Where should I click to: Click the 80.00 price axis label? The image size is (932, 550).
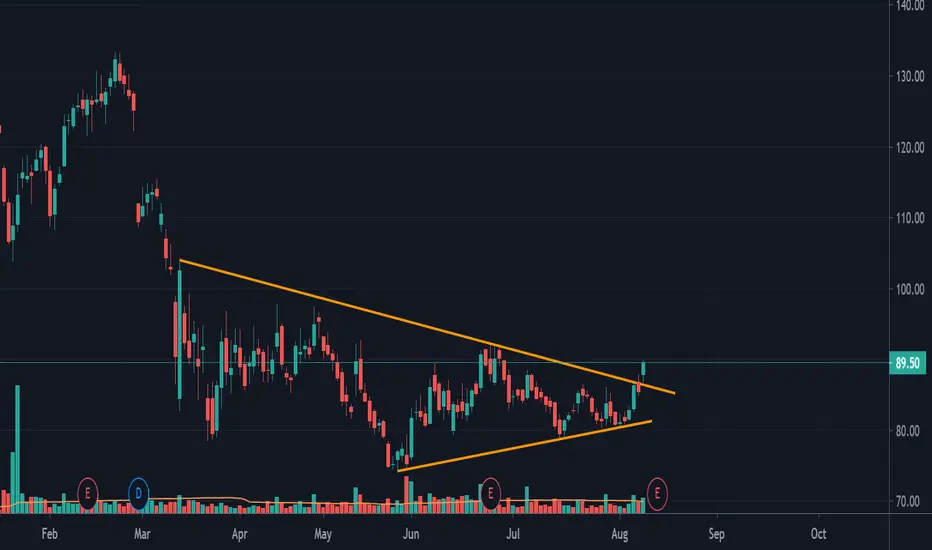tap(910, 431)
